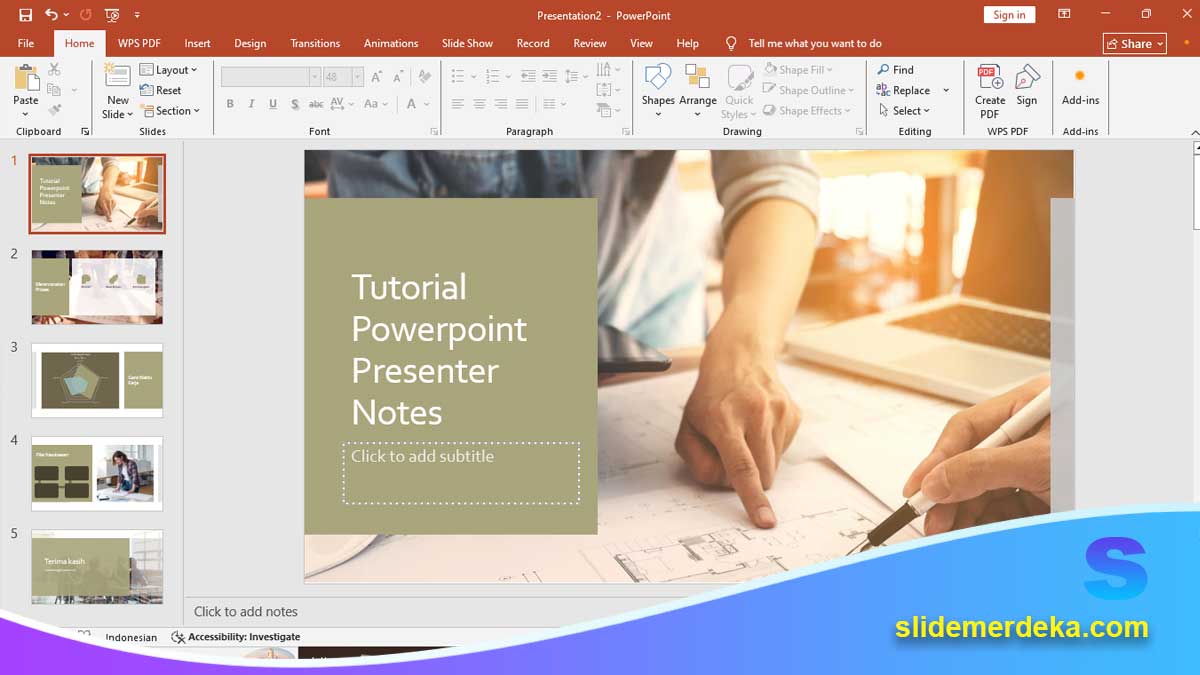Open the Shapes gallery

[658, 91]
